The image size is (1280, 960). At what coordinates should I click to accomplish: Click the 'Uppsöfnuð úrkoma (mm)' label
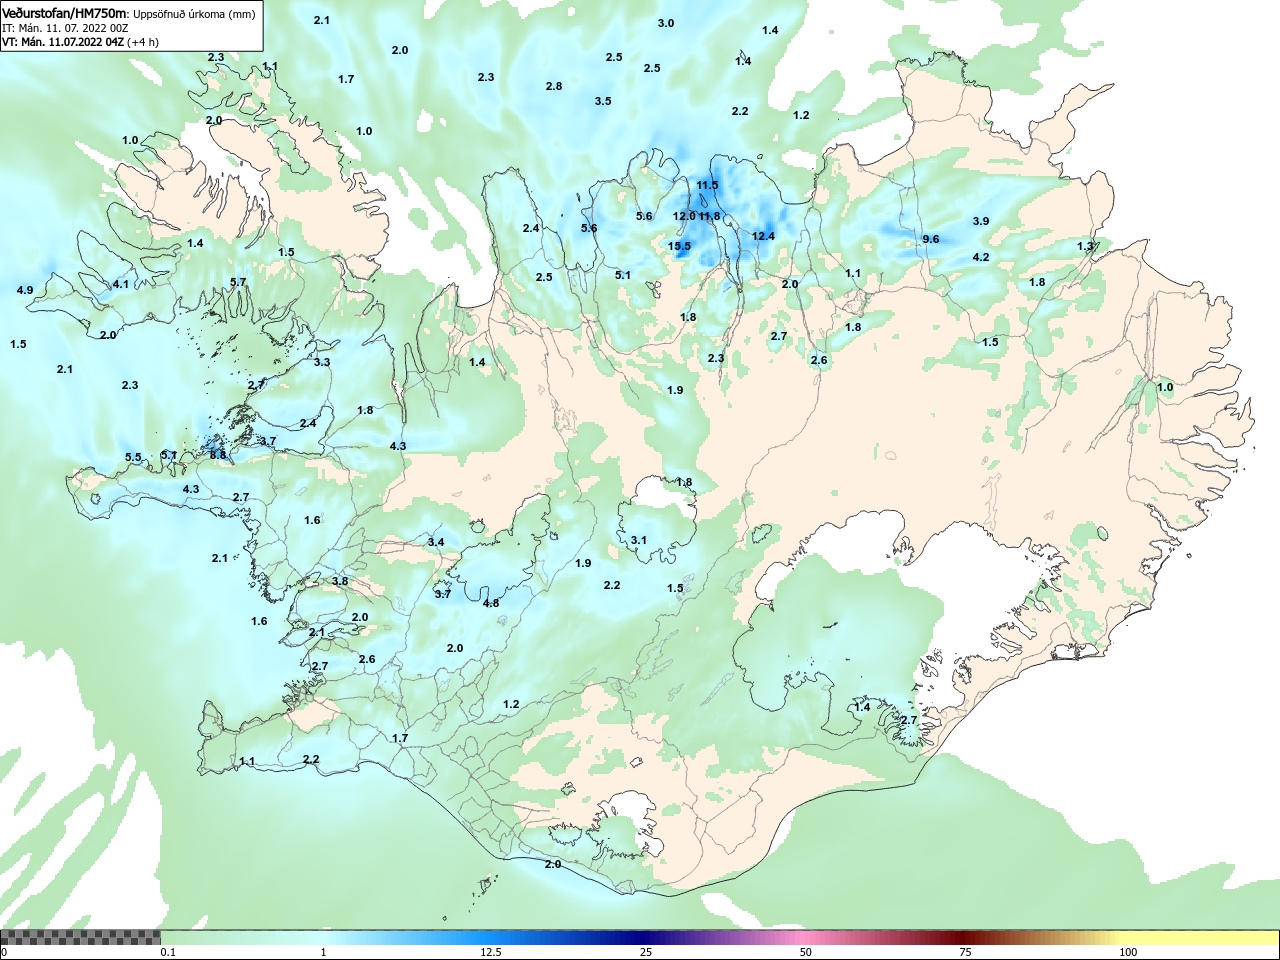coord(194,14)
